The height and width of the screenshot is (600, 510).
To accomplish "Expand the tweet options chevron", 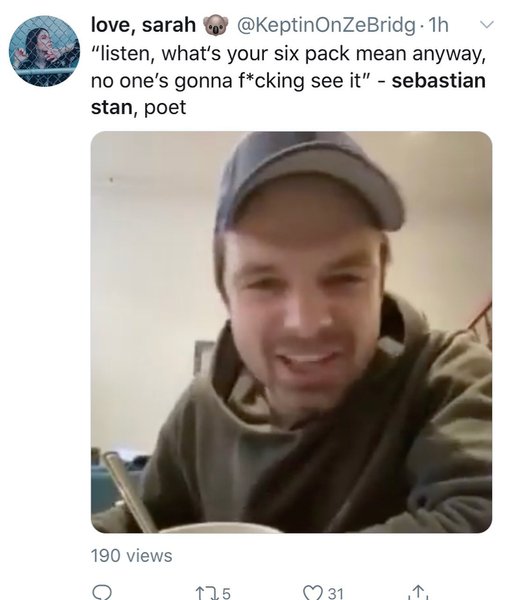I will (487, 25).
